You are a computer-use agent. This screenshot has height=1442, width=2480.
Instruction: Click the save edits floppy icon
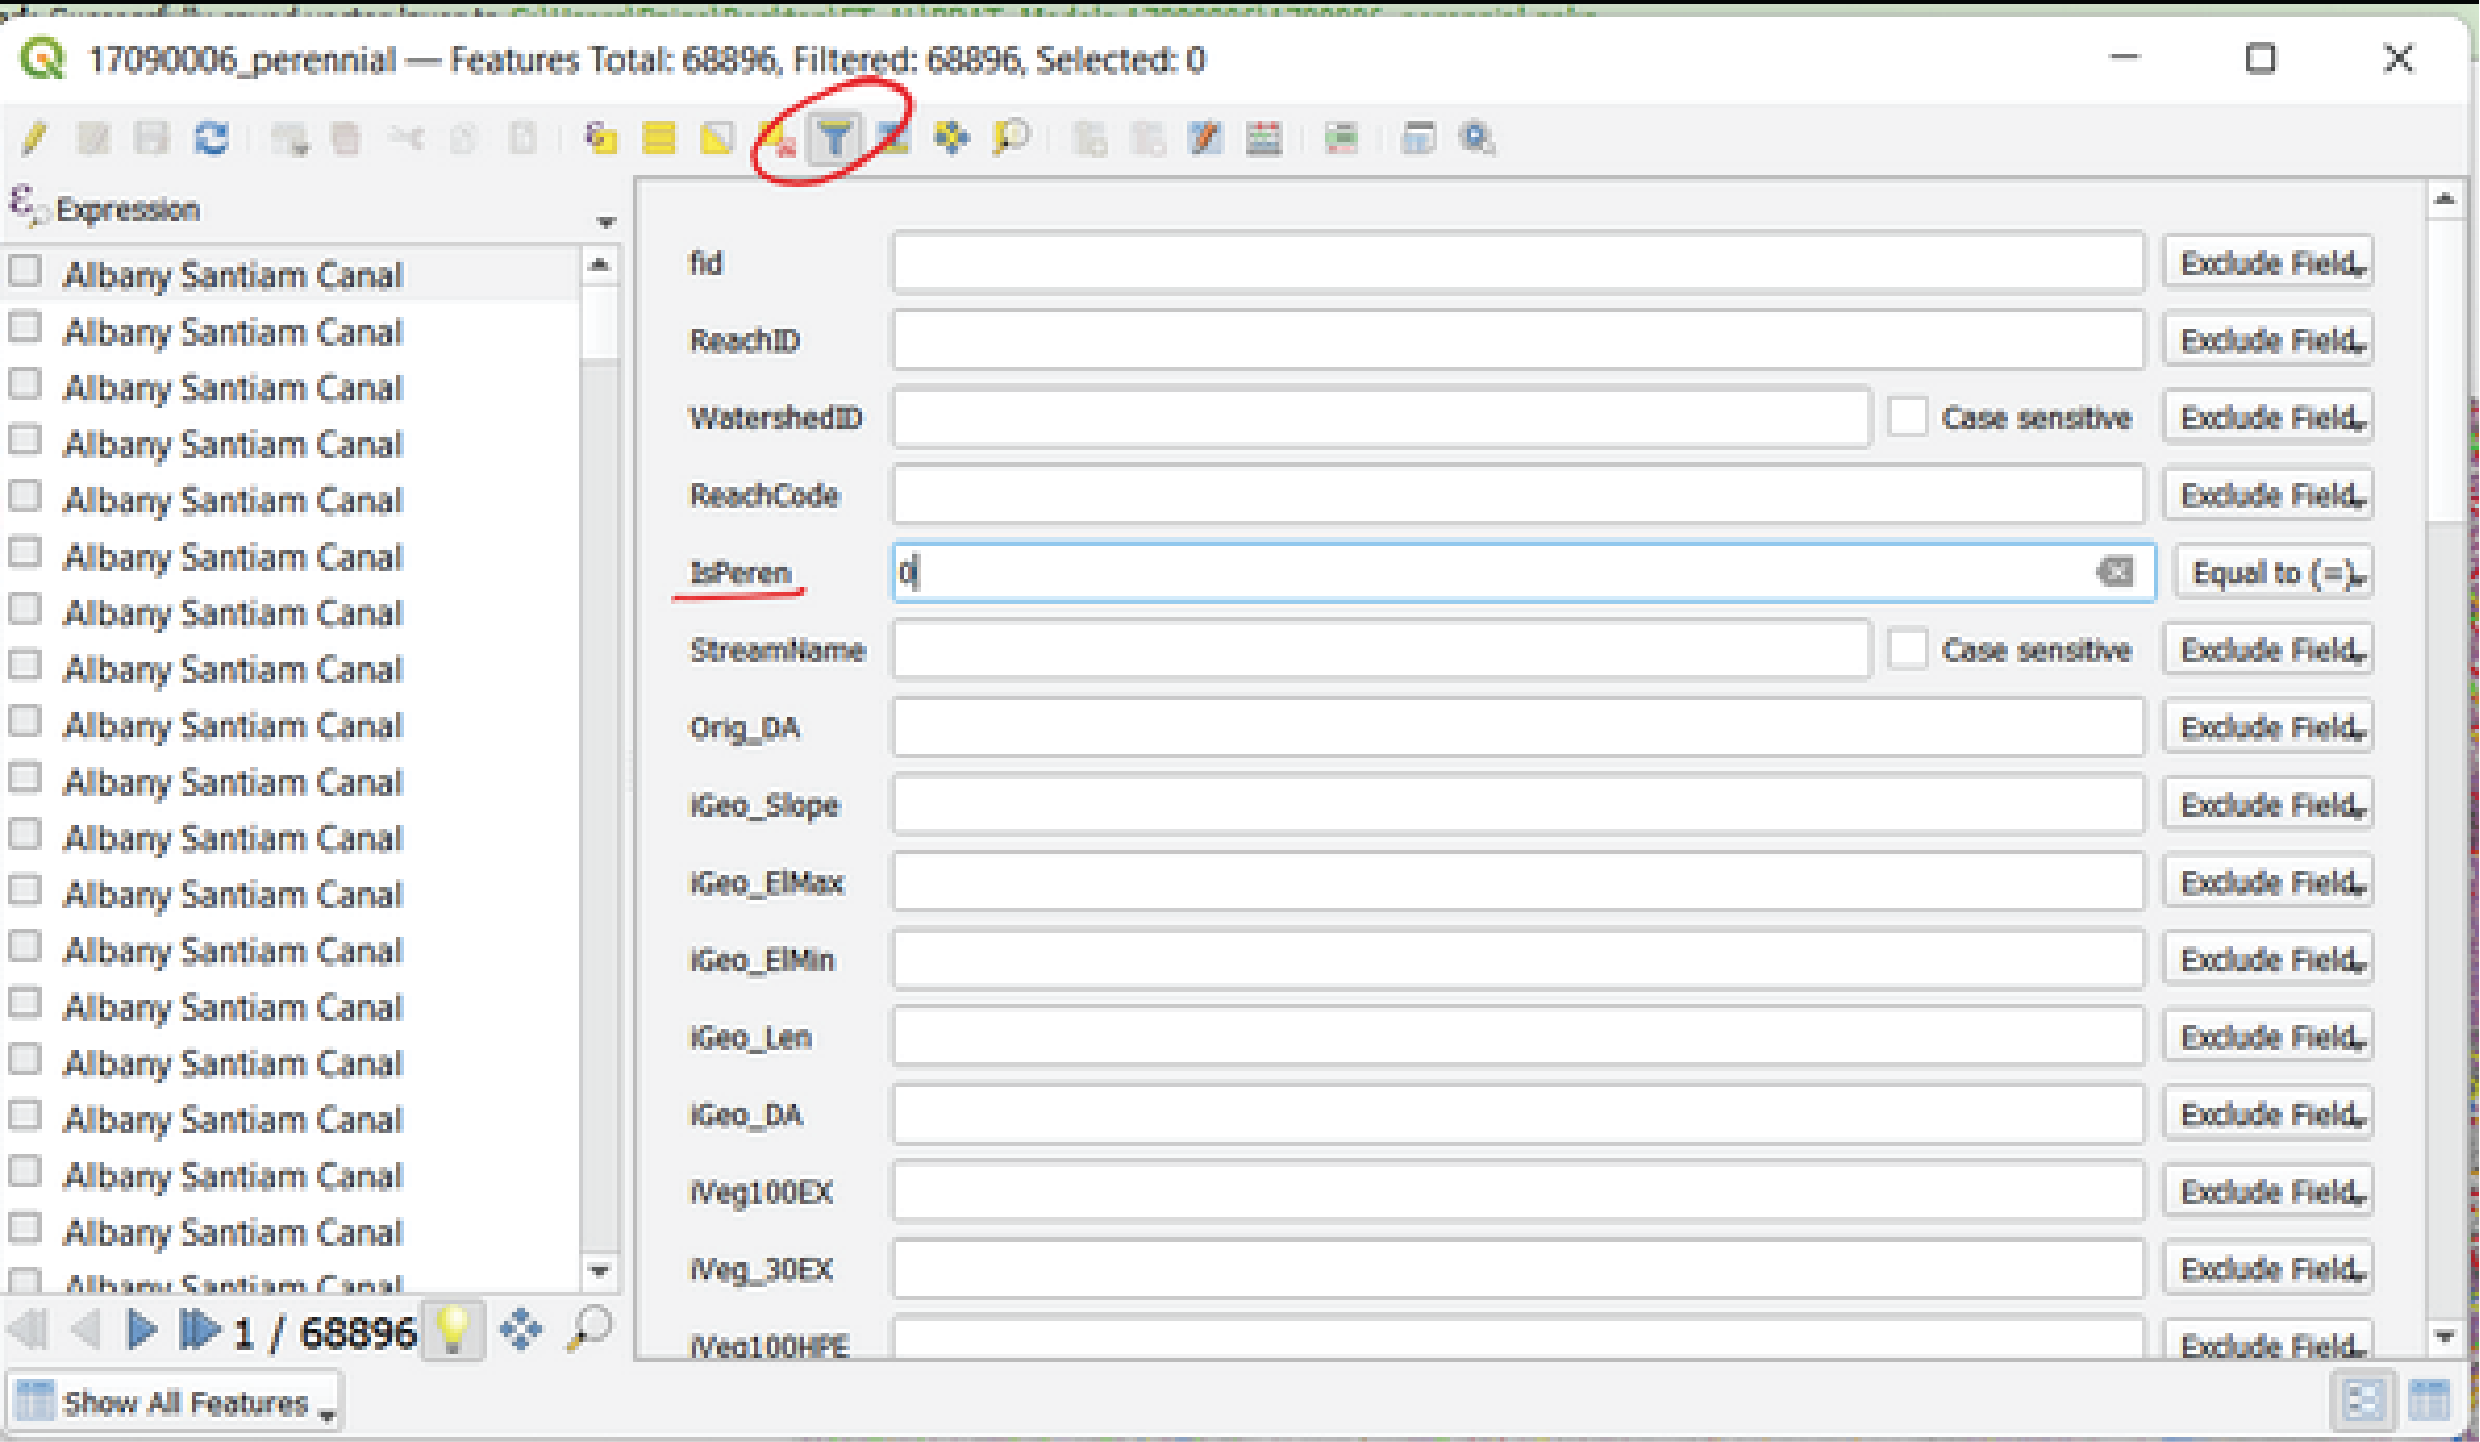(x=151, y=138)
